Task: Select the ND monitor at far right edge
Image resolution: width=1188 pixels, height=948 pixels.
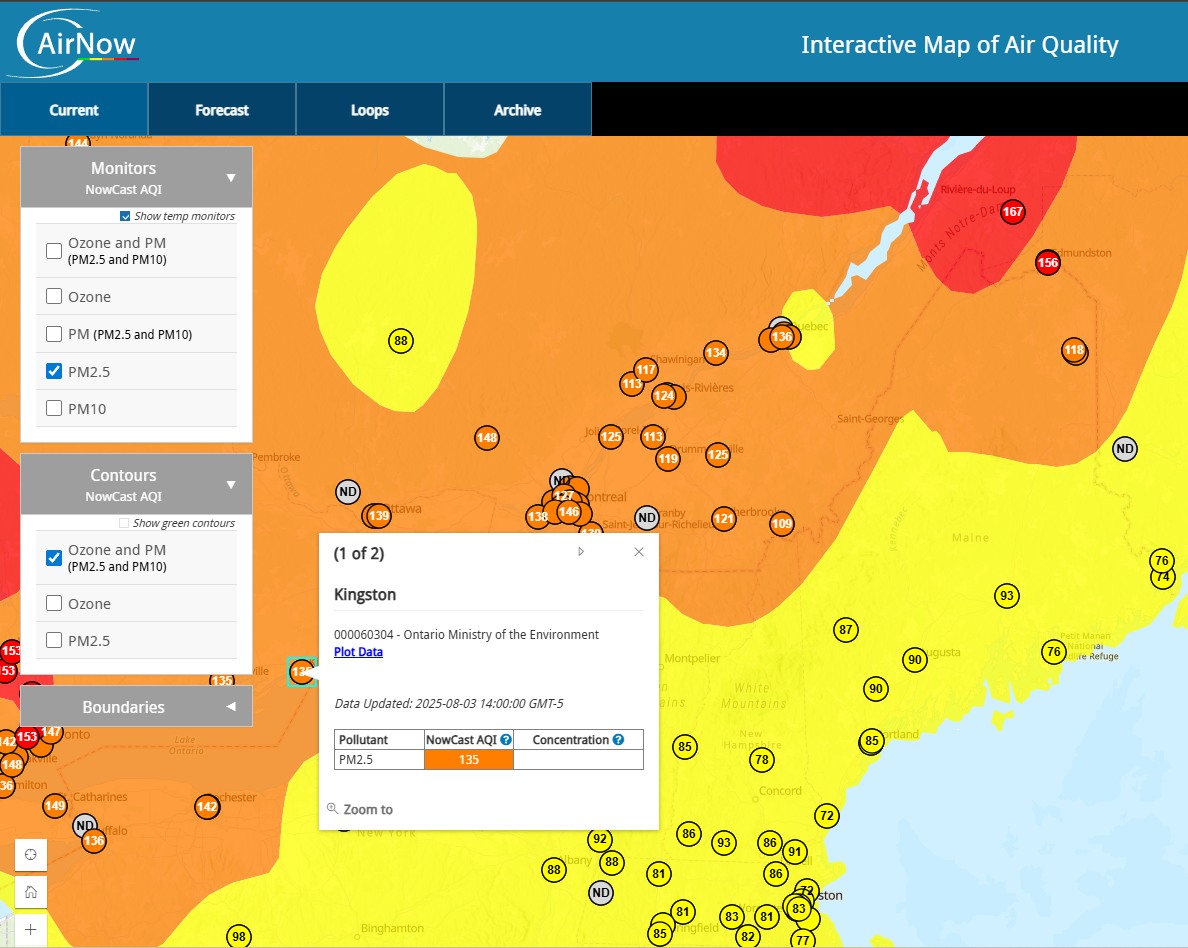Action: [x=1125, y=449]
